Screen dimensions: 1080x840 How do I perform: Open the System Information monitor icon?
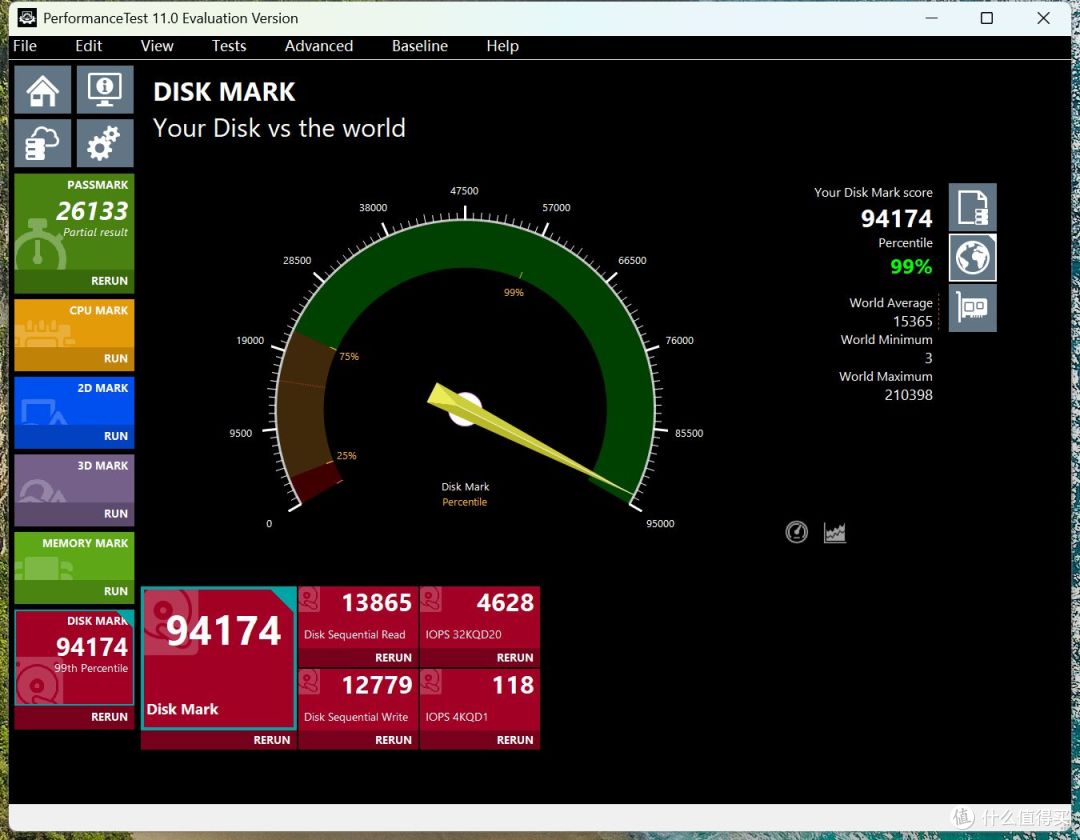(x=105, y=90)
